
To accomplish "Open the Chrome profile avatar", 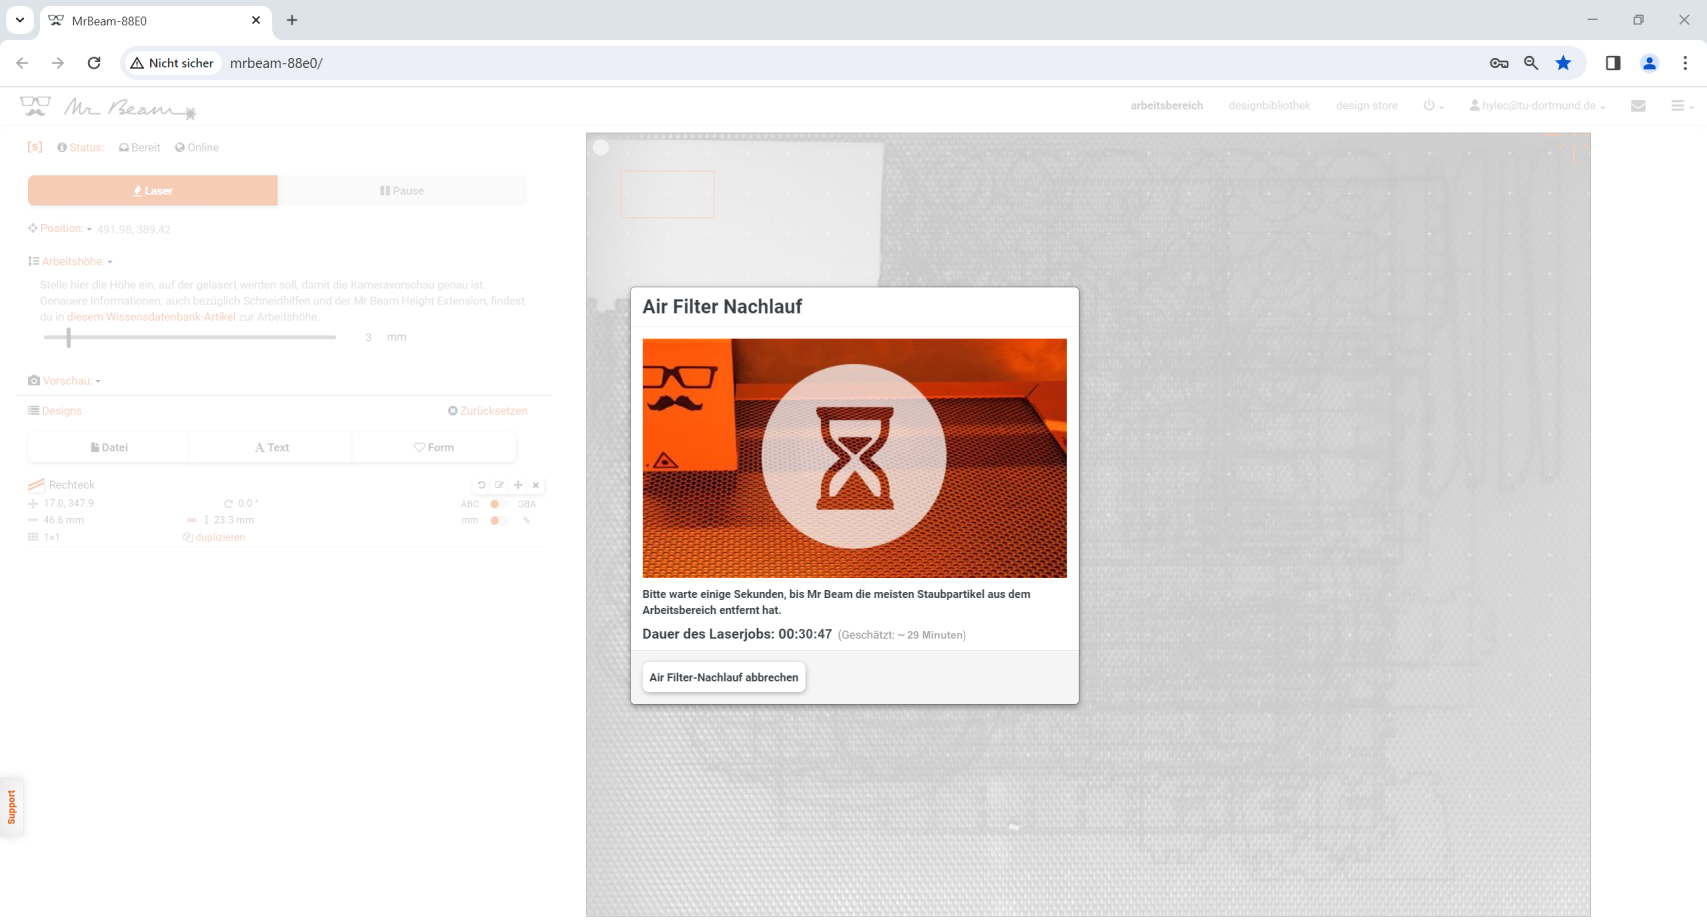I will coord(1649,63).
